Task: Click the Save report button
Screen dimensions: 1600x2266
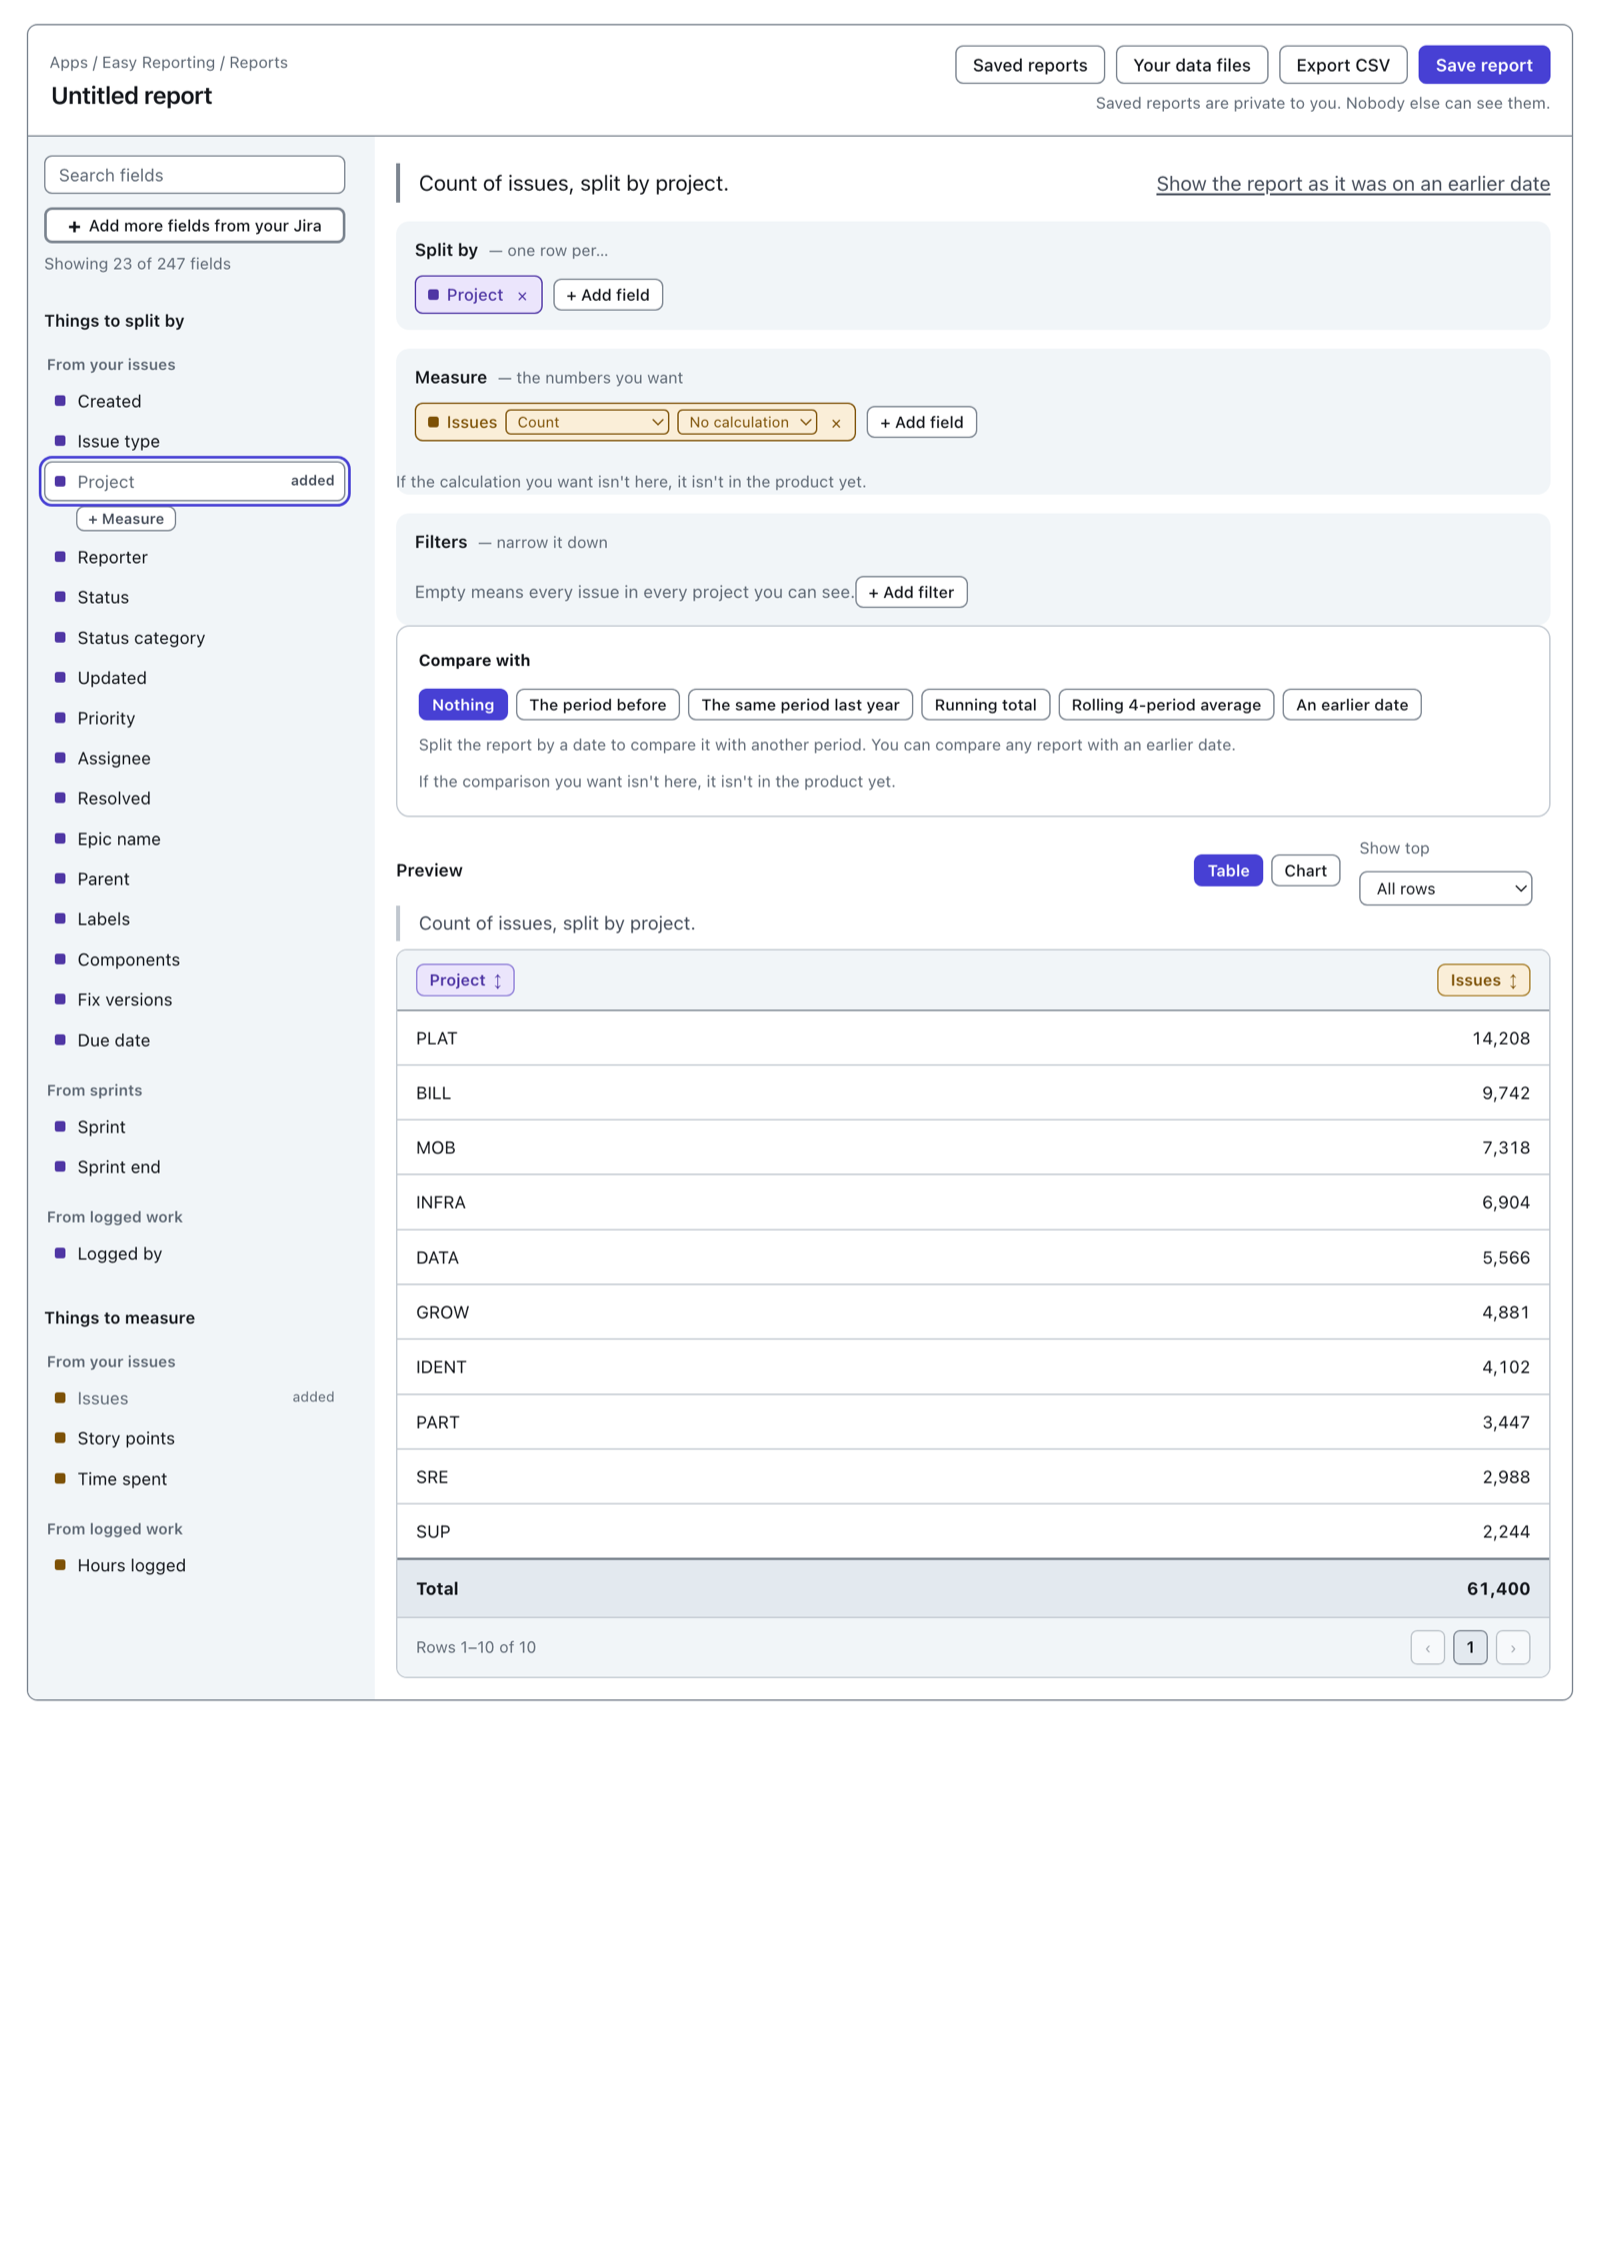Action: [x=1484, y=65]
